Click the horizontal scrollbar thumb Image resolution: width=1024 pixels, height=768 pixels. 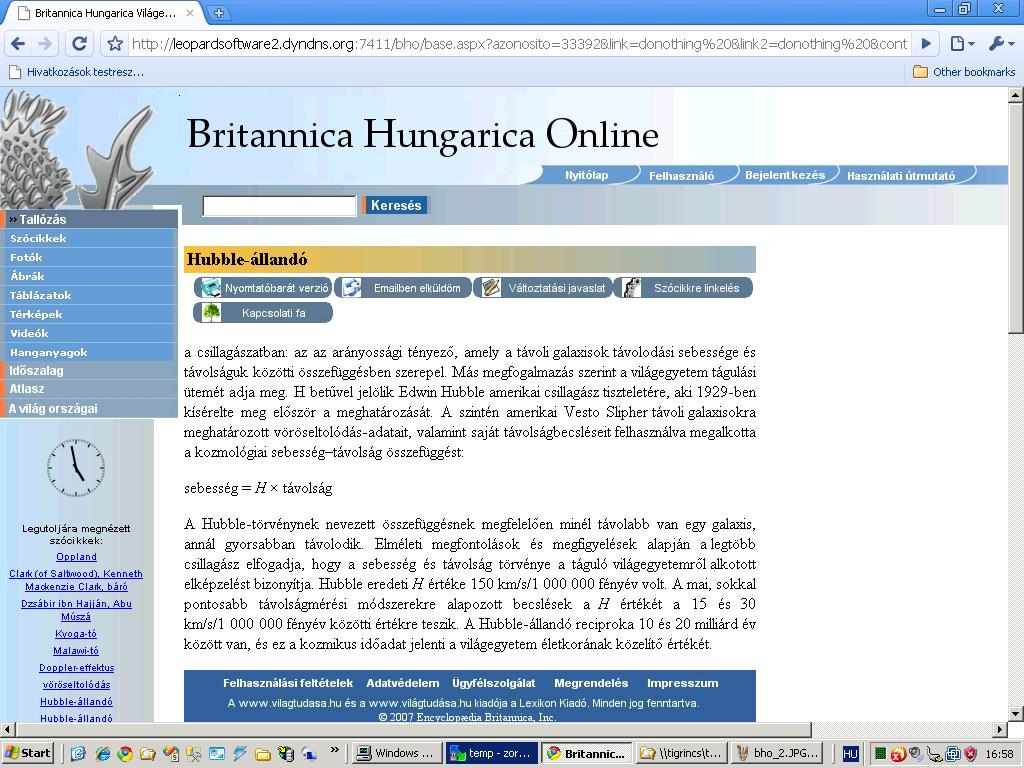coord(413,729)
